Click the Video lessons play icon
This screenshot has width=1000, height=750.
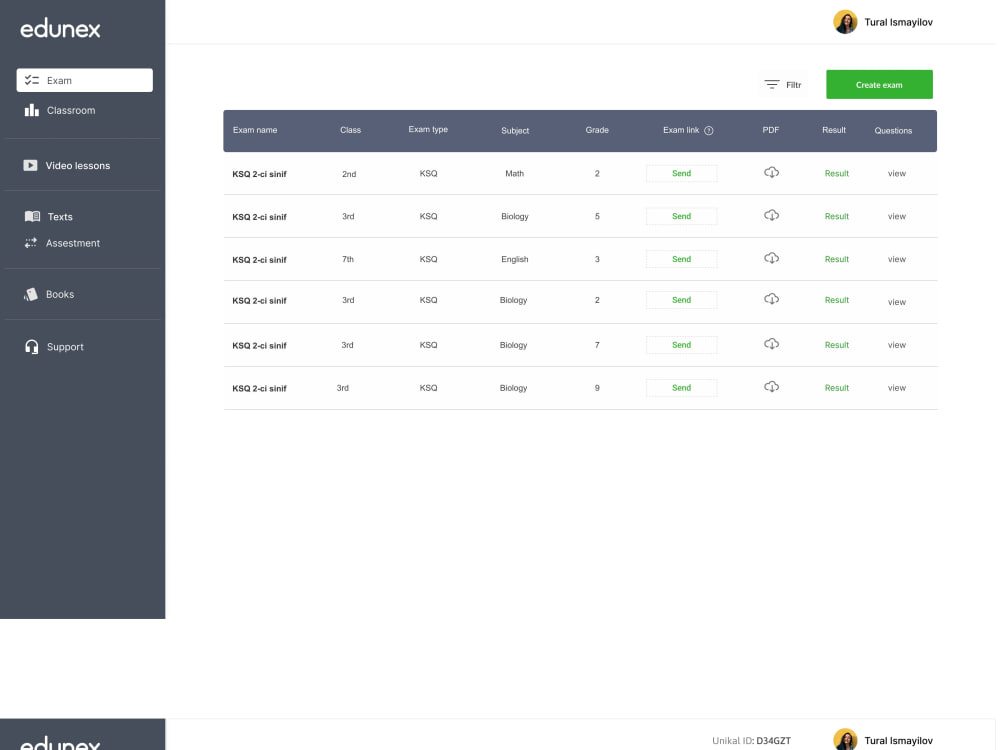(x=31, y=165)
